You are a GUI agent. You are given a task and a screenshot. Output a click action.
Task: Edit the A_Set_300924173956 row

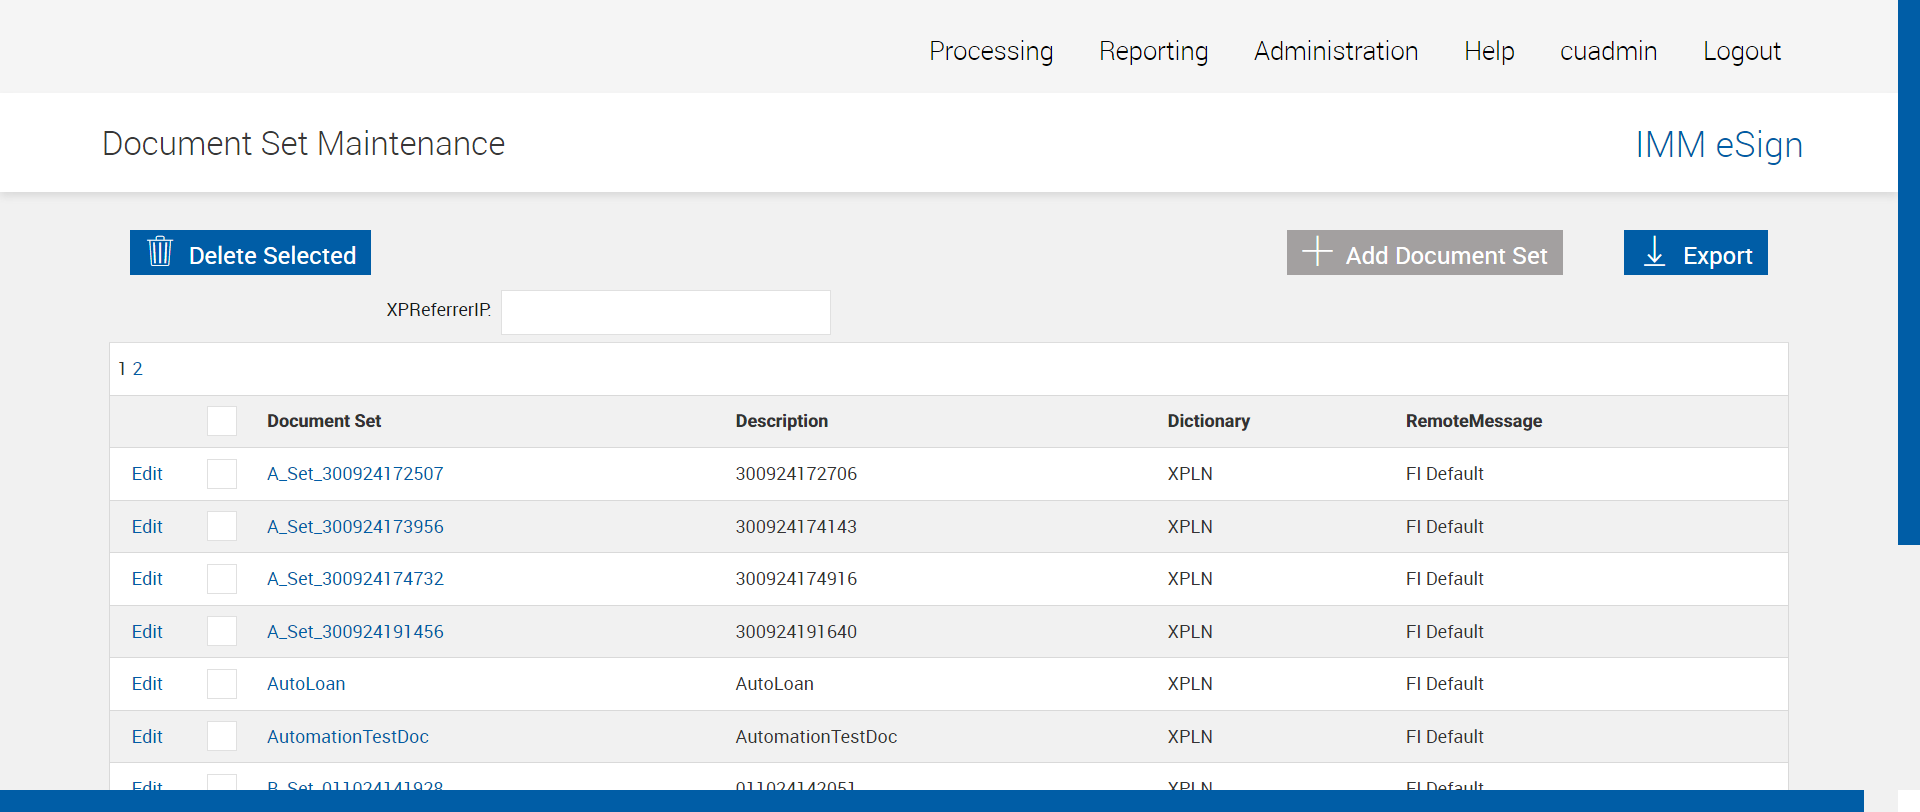pos(147,527)
